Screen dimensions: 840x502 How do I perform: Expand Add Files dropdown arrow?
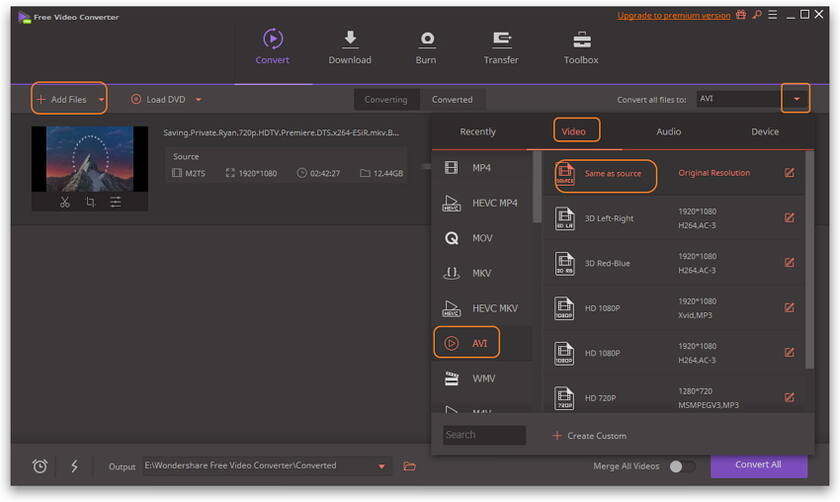101,100
